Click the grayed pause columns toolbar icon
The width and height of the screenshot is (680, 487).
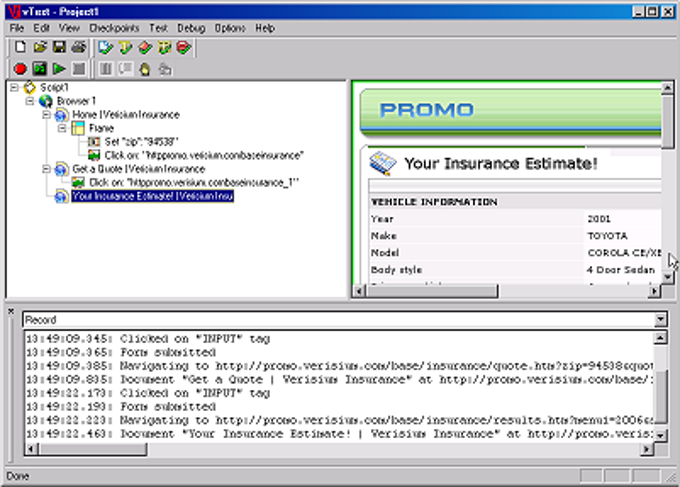105,69
